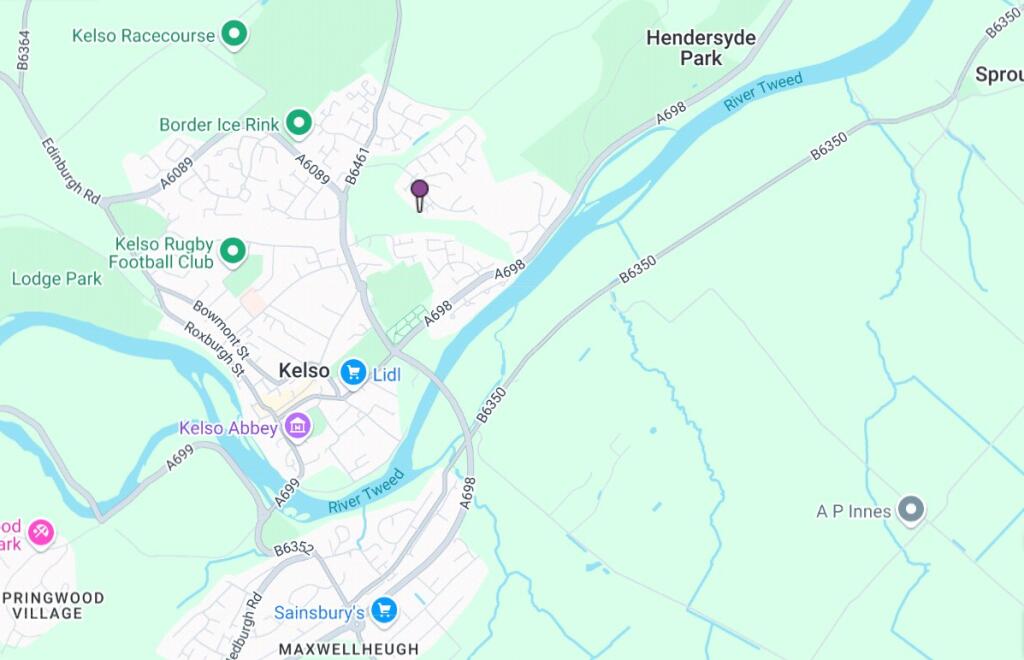Select the Kelso Racecourse text label
Viewport: 1024px width, 660px height.
[143, 35]
